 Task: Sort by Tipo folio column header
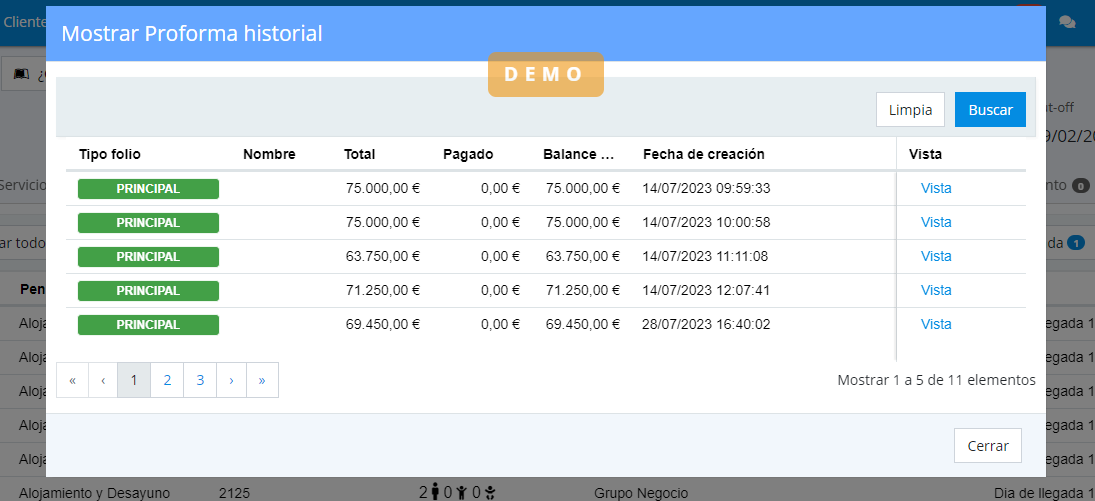pos(110,154)
